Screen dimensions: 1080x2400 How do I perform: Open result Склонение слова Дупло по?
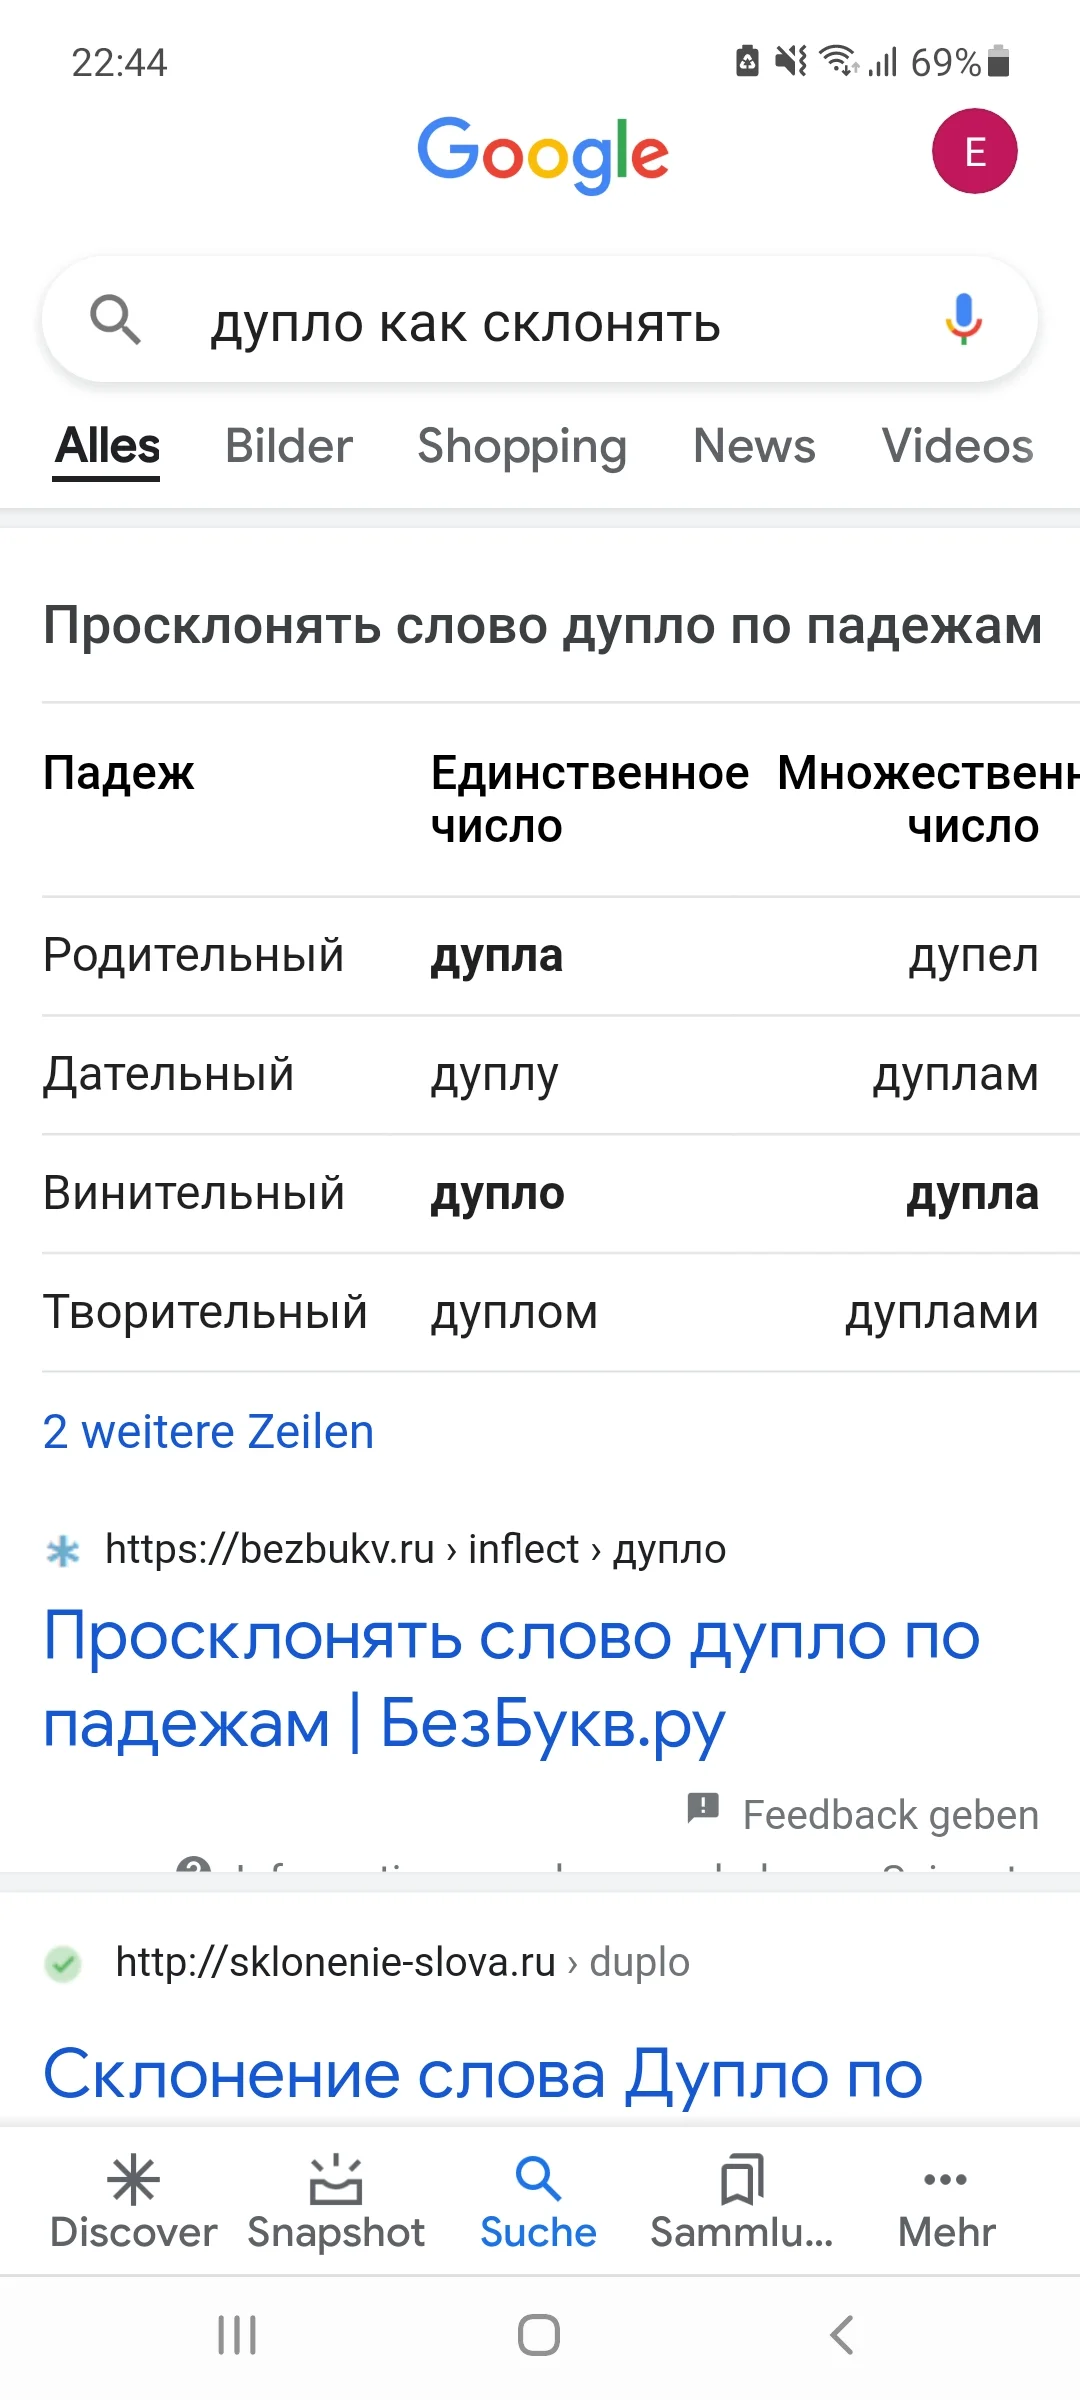point(482,2074)
